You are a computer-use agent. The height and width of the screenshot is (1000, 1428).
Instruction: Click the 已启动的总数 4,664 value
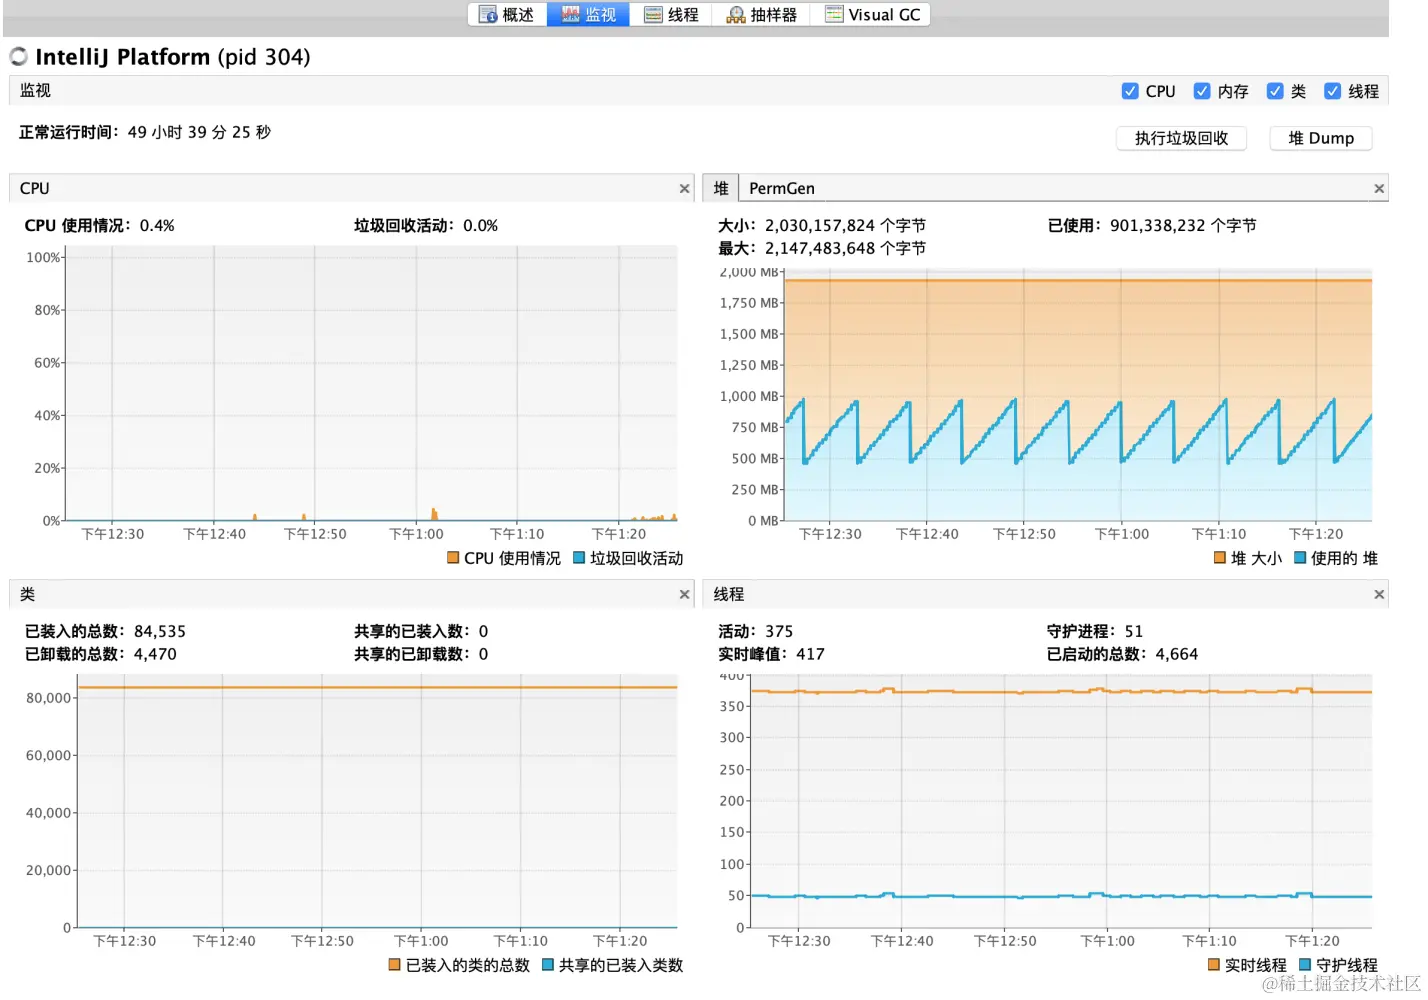[1176, 655]
